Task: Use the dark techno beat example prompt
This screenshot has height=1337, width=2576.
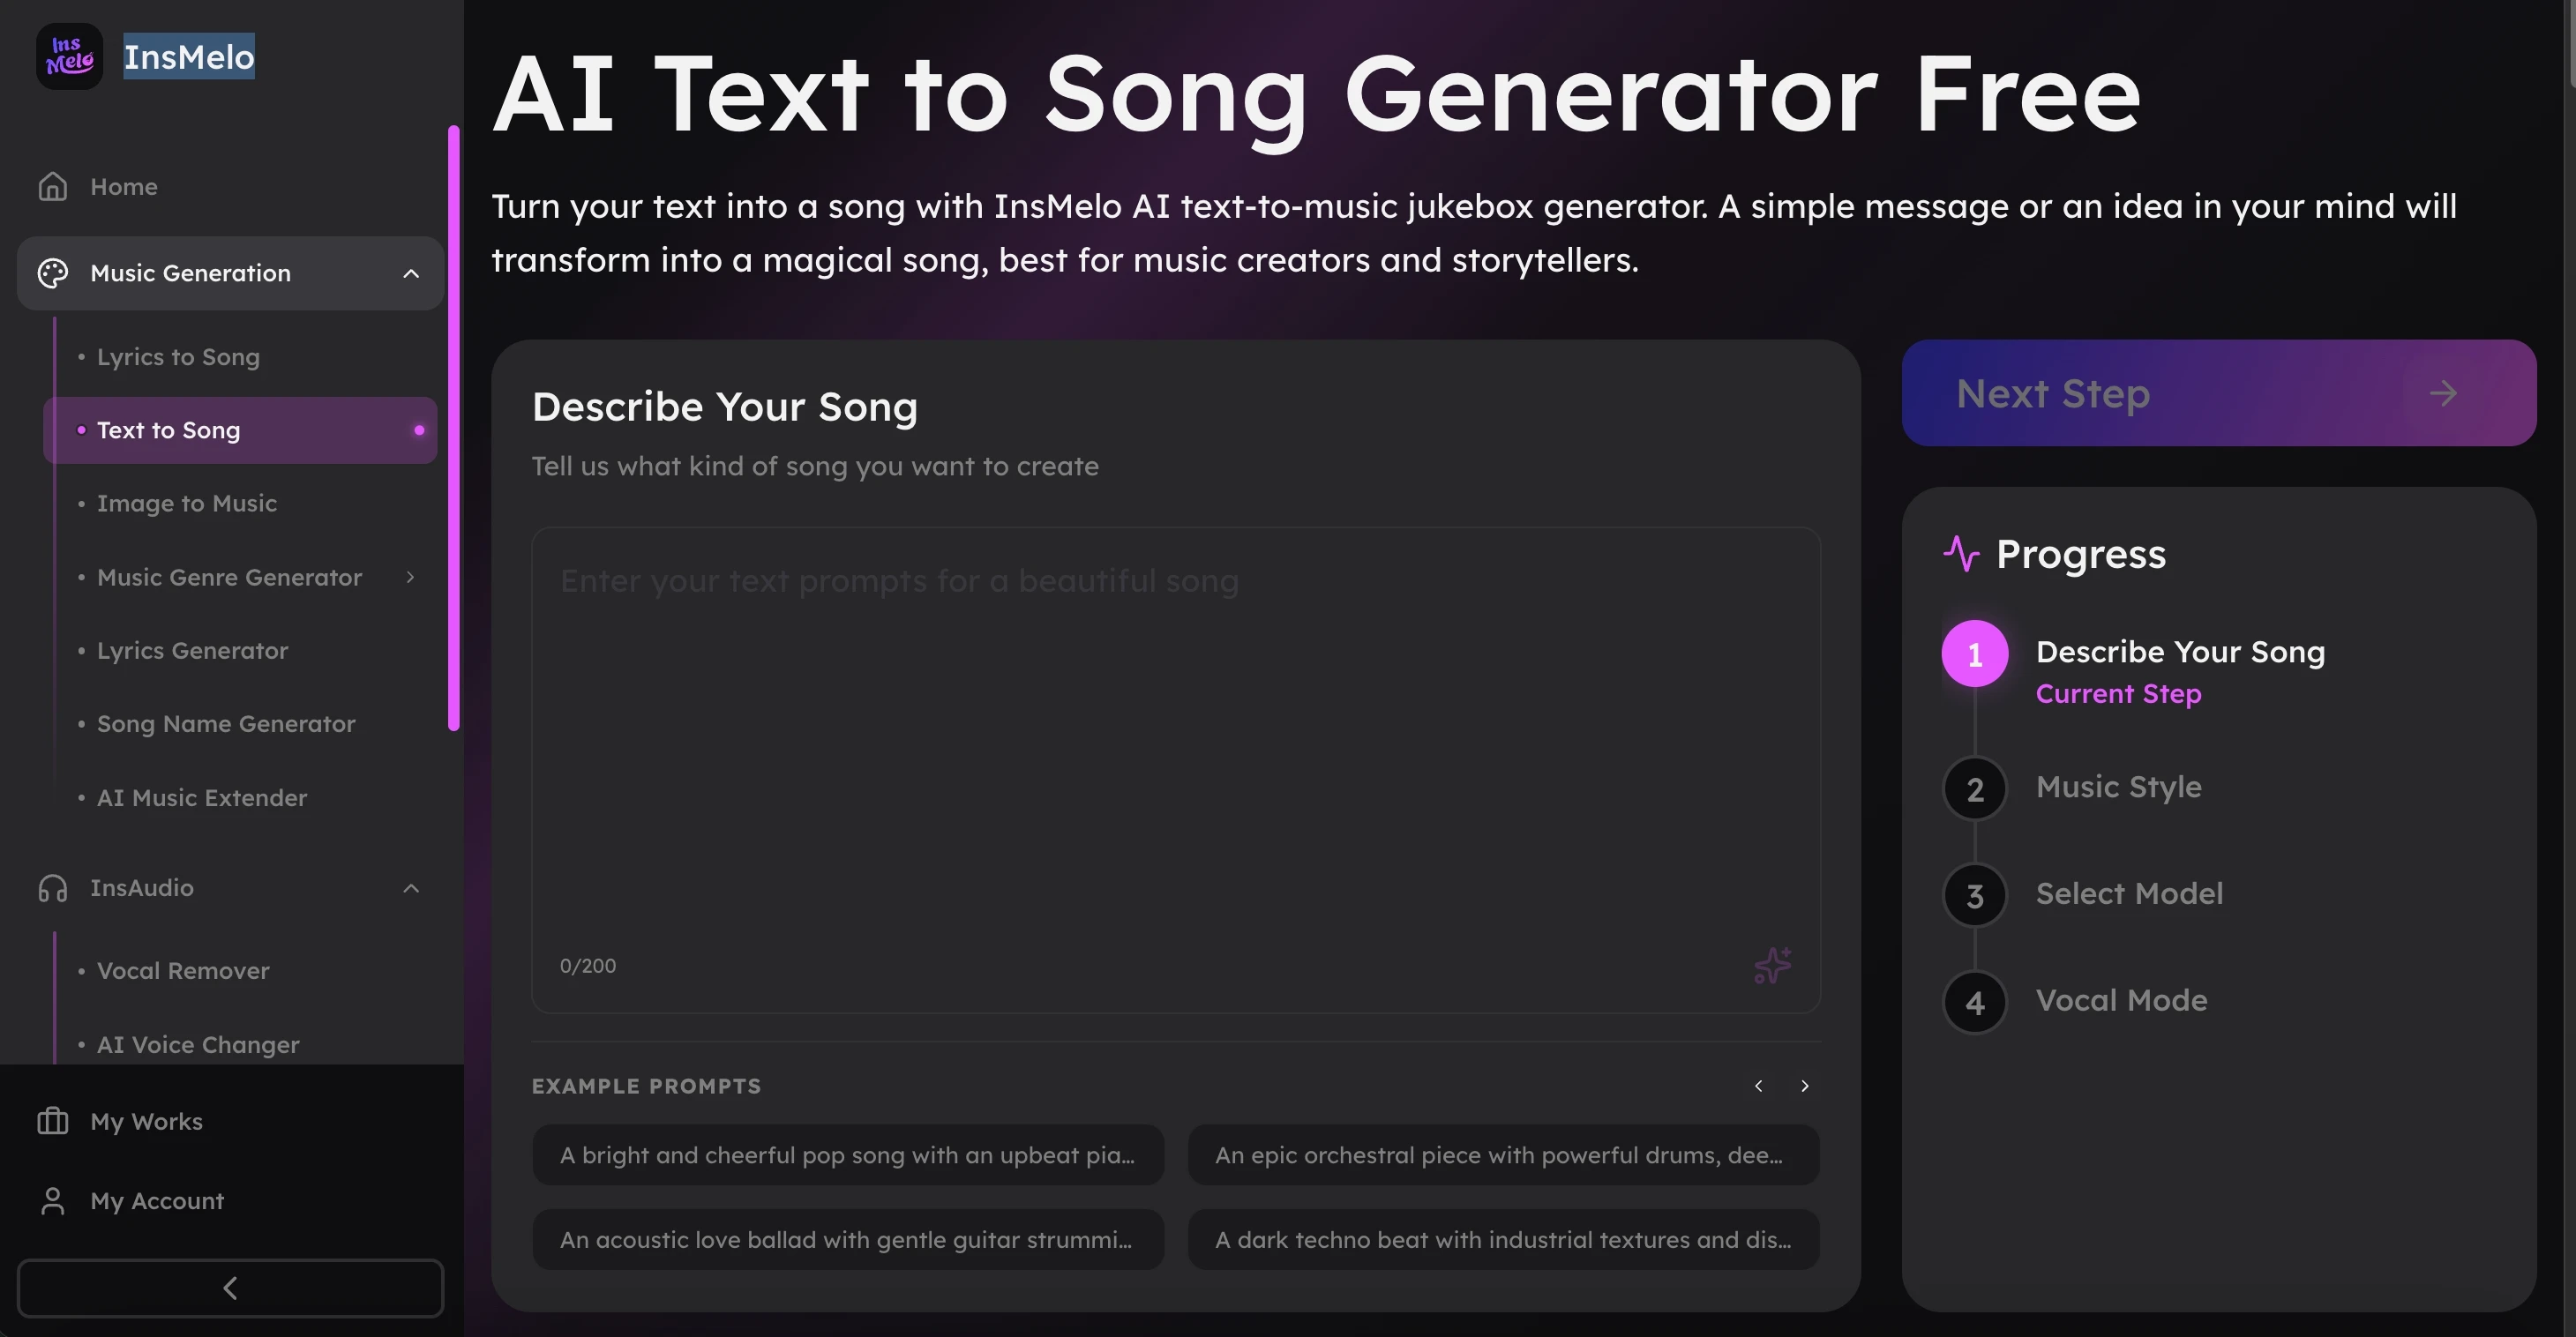Action: [x=1503, y=1240]
